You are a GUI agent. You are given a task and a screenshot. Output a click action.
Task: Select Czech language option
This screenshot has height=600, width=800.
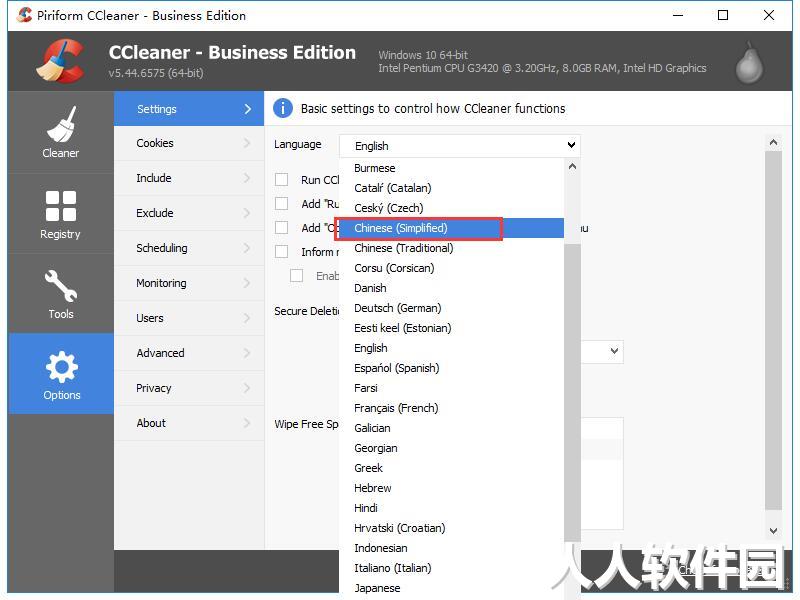[452, 208]
